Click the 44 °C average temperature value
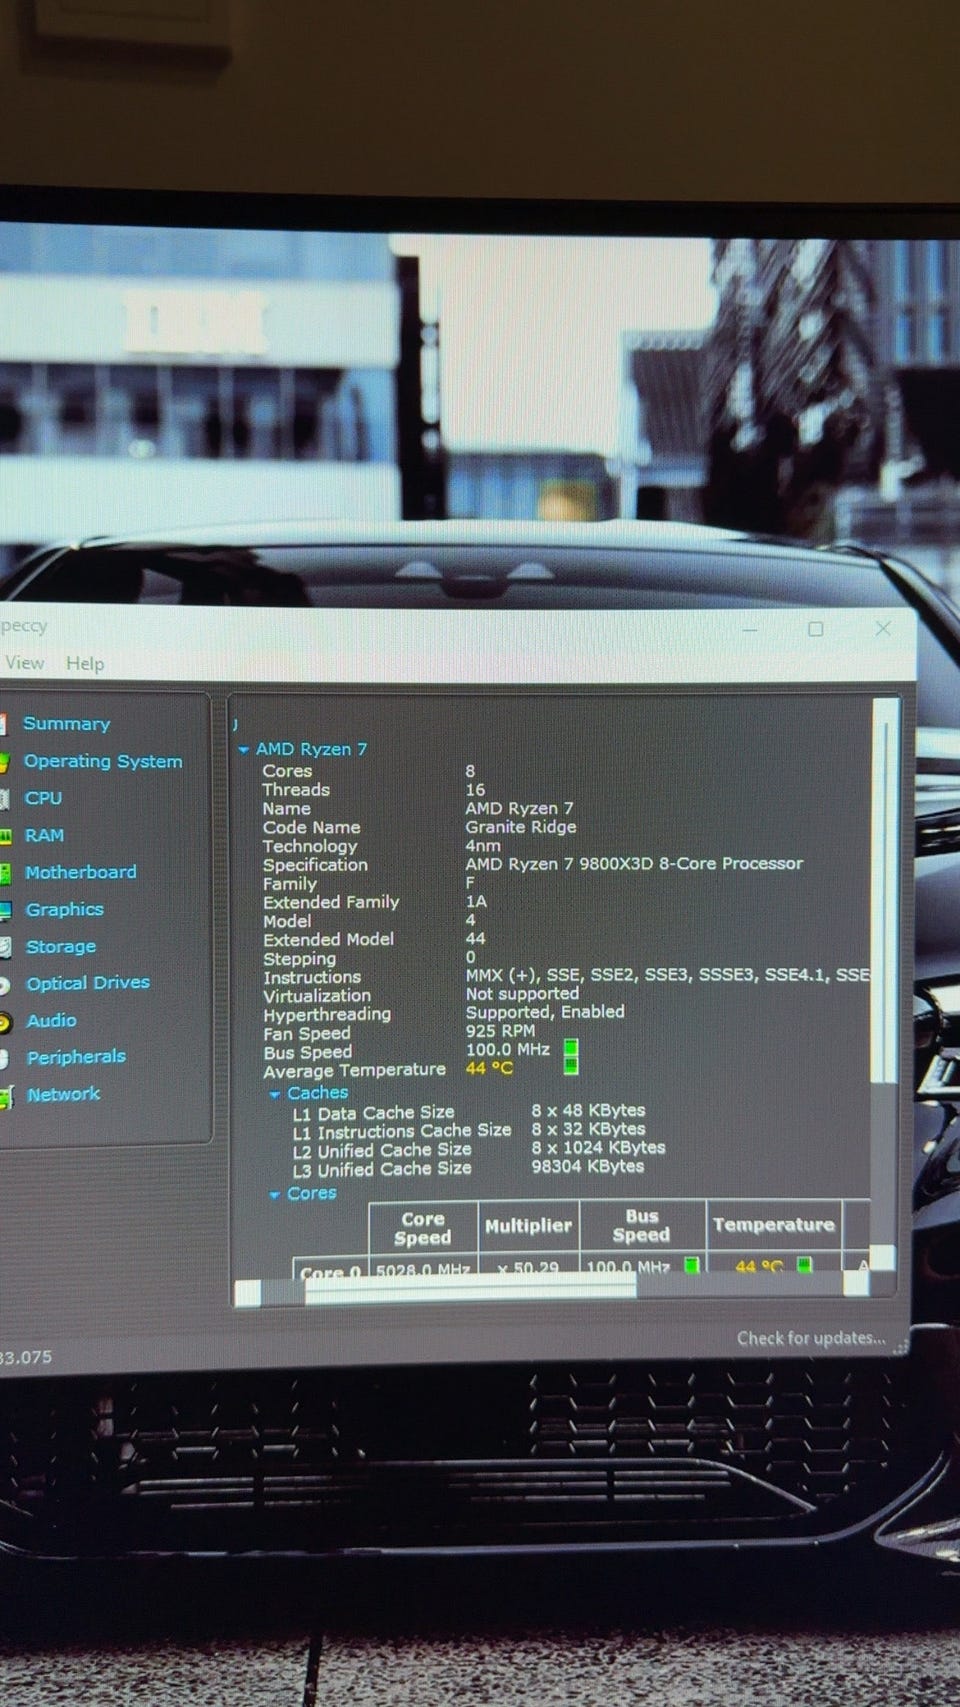The height and width of the screenshot is (1707, 960). [x=489, y=1068]
